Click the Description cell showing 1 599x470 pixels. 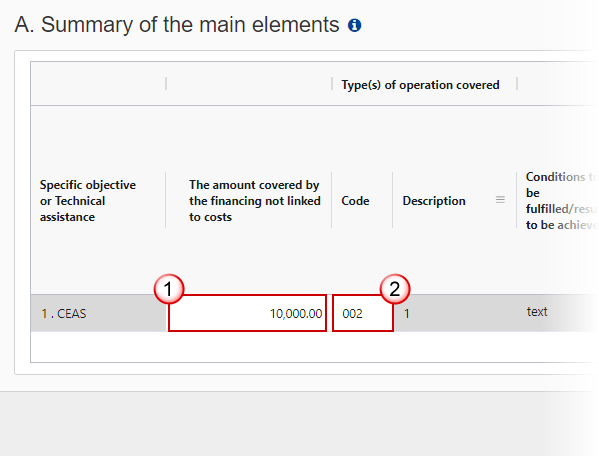click(x=407, y=314)
